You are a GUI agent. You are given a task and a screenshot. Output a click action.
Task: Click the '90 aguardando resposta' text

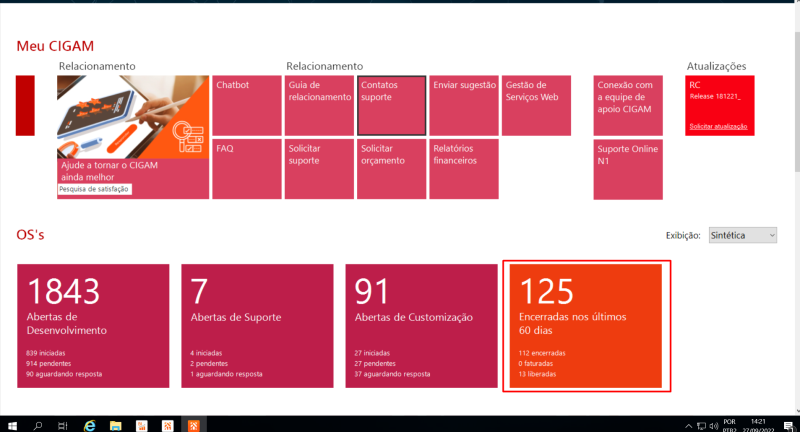pos(64,374)
